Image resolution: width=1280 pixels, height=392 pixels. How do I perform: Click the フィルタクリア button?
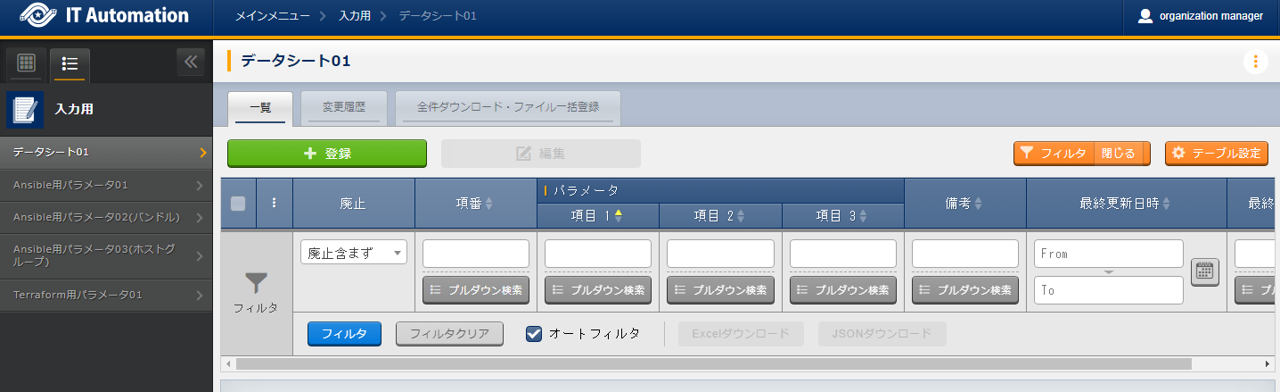[449, 334]
